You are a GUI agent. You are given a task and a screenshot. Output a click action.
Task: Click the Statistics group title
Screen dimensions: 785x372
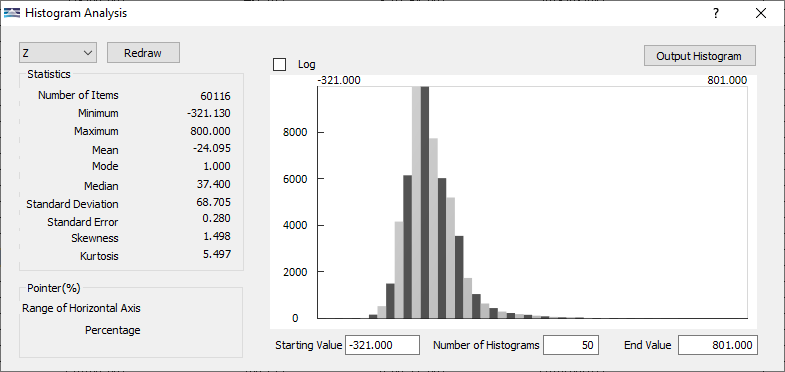click(49, 74)
